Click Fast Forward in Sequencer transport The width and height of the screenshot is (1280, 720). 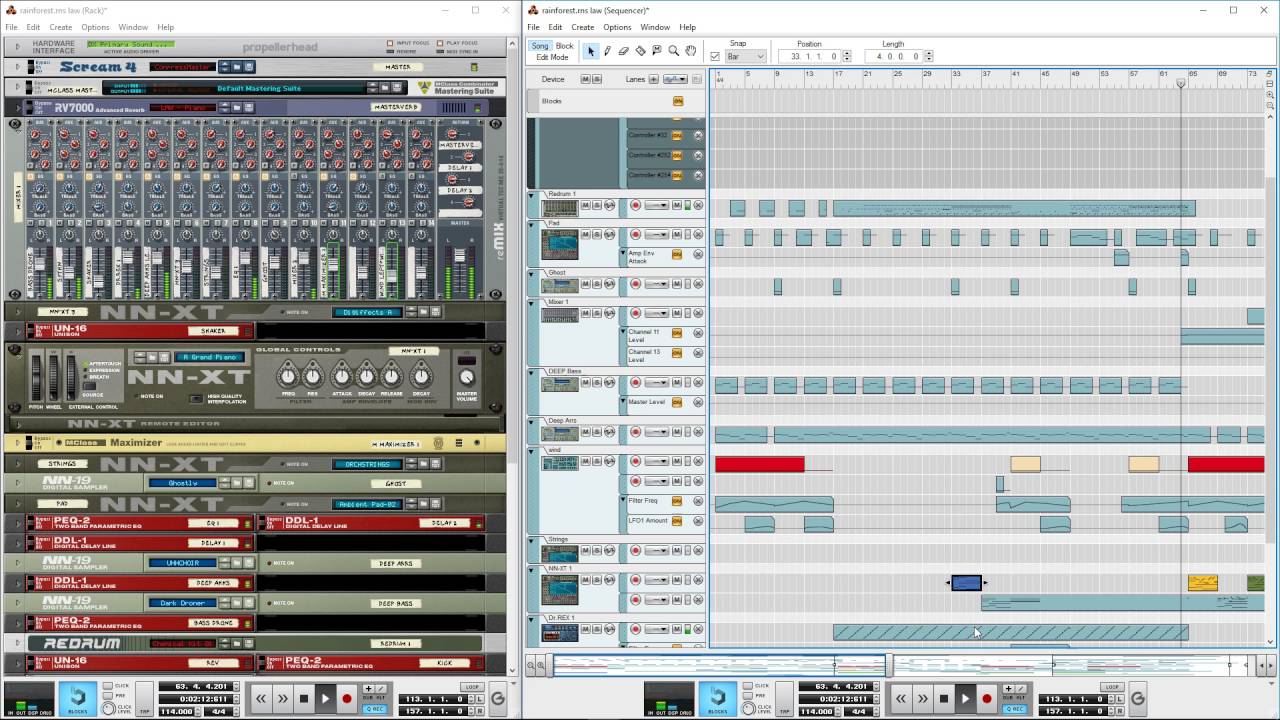922,699
